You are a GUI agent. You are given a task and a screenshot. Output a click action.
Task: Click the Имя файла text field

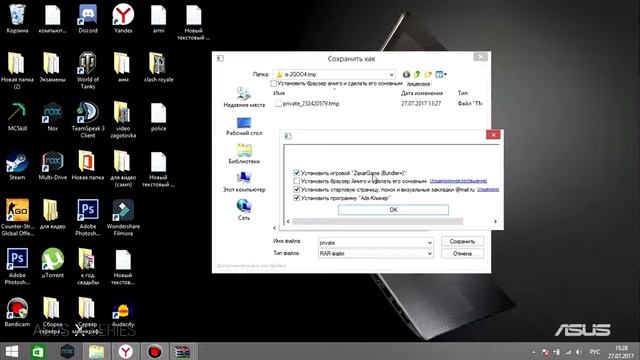[372, 242]
